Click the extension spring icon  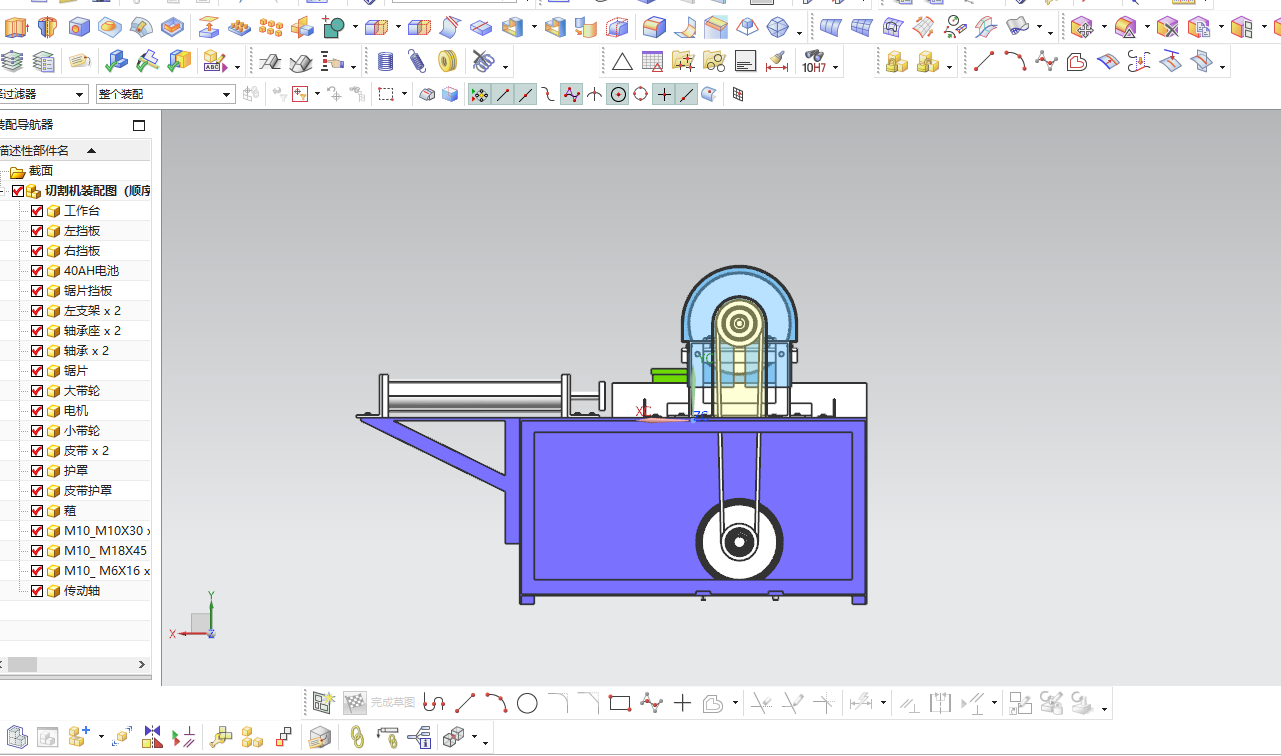(x=417, y=62)
